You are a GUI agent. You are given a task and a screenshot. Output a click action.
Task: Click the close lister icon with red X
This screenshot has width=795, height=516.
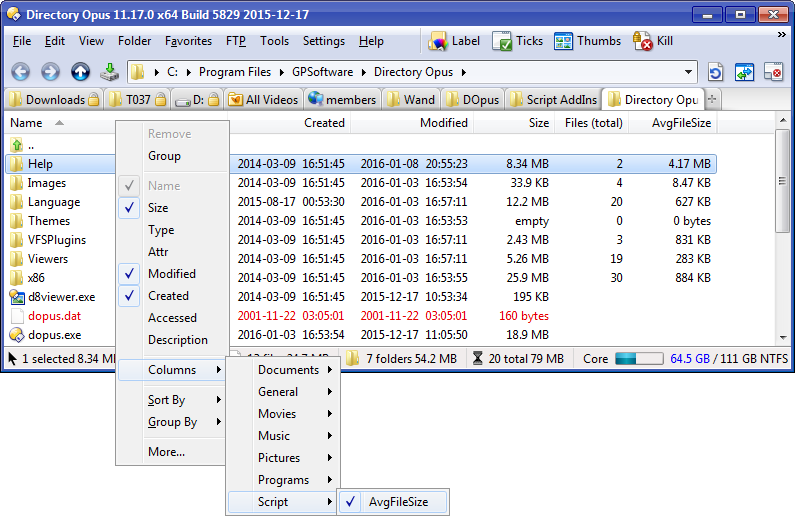pos(774,73)
